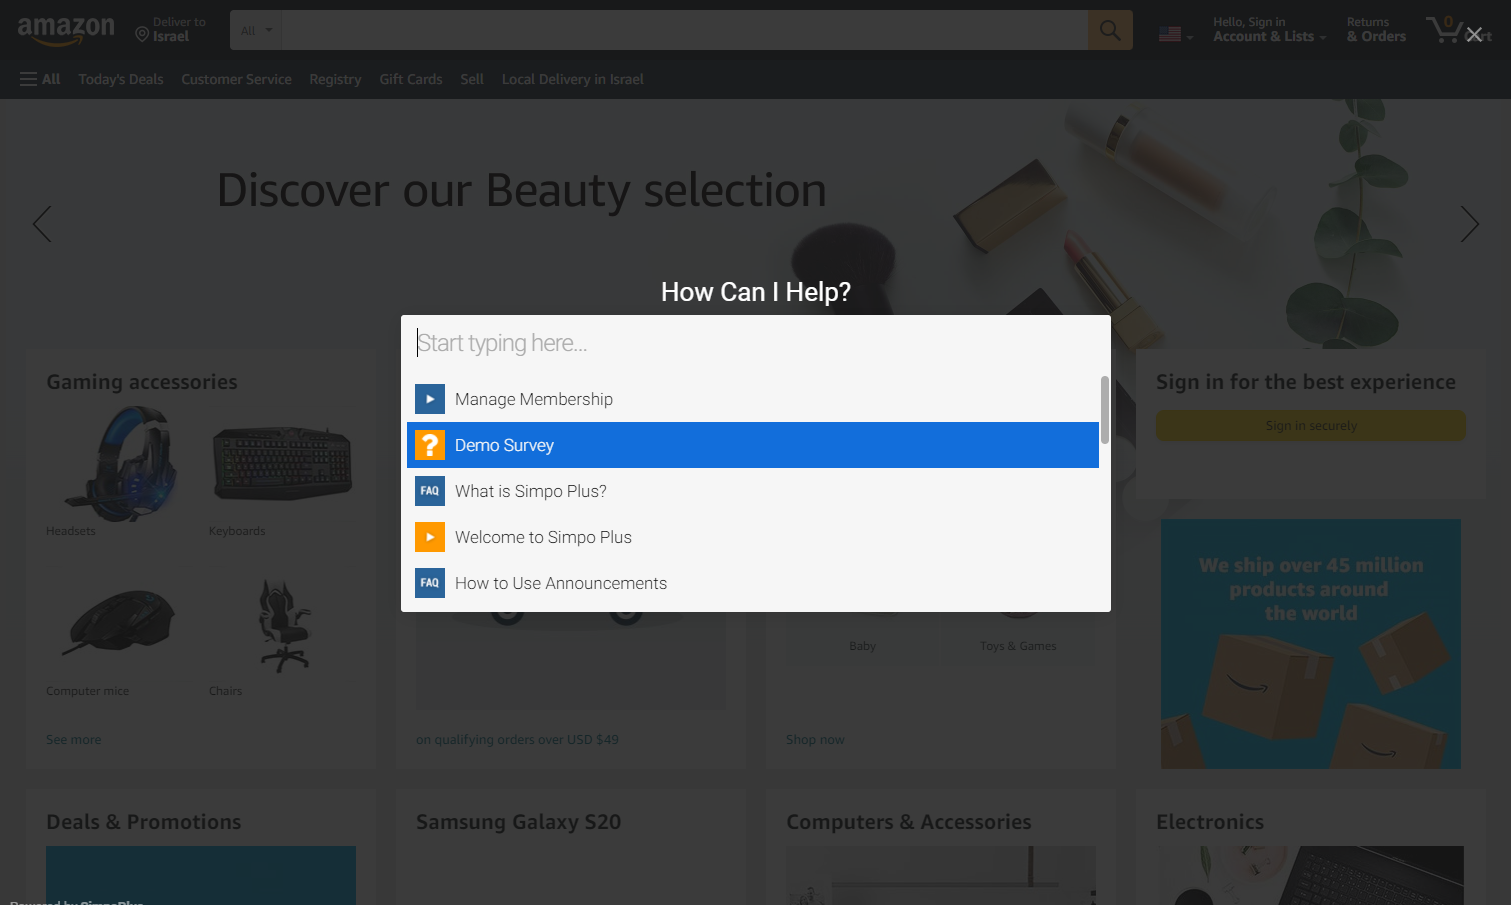Open the Keyboards product thumbnail

click(282, 464)
